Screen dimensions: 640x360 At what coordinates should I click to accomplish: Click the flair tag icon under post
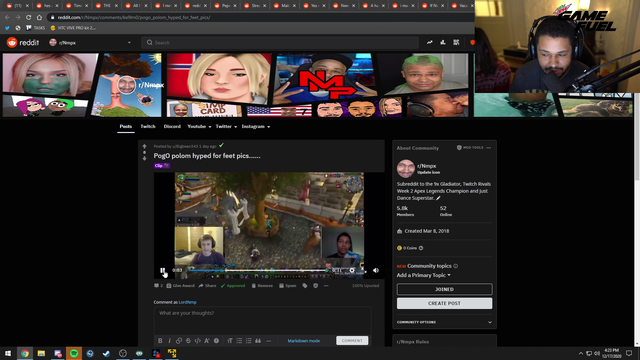[x=305, y=286]
